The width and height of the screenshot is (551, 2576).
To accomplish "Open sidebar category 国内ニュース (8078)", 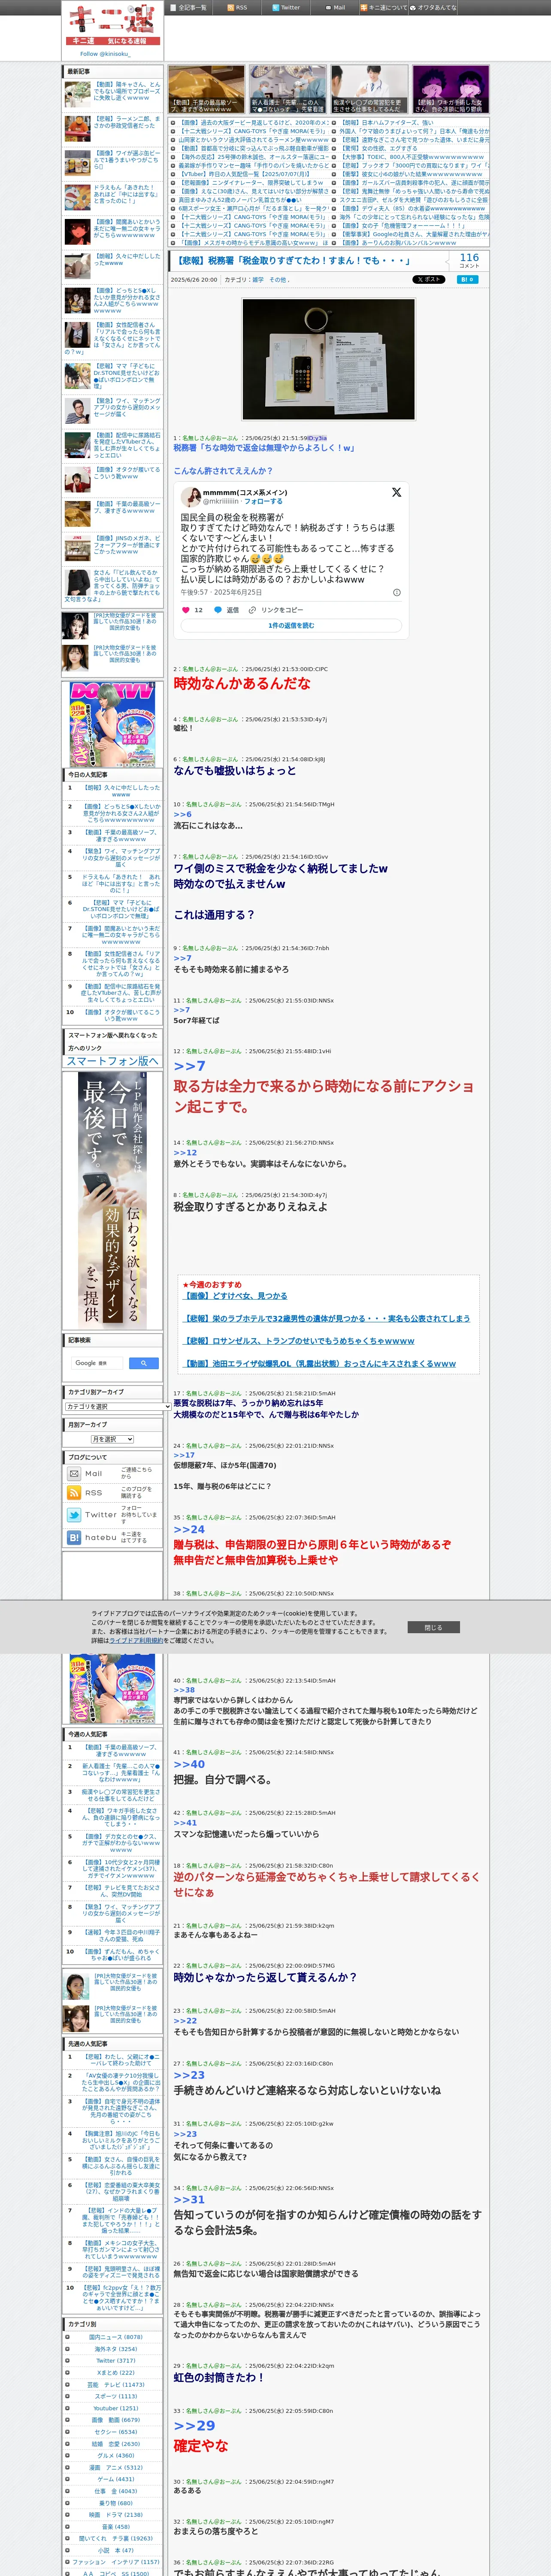I will (x=115, y=2337).
